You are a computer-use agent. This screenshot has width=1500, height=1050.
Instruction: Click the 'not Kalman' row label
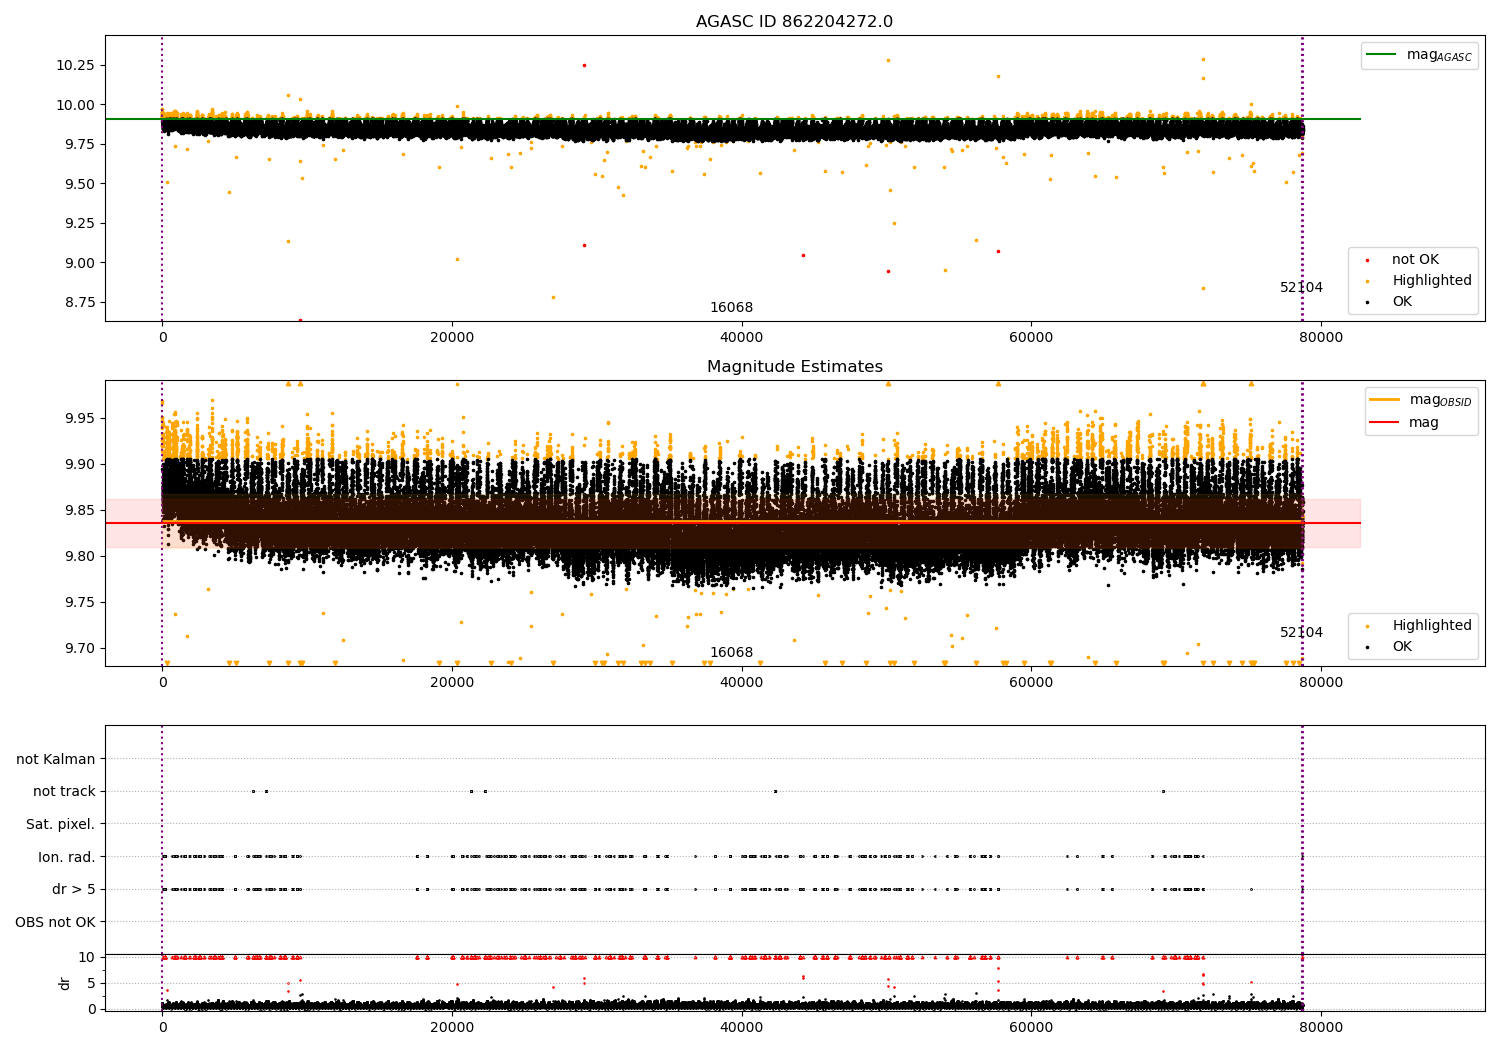56,760
